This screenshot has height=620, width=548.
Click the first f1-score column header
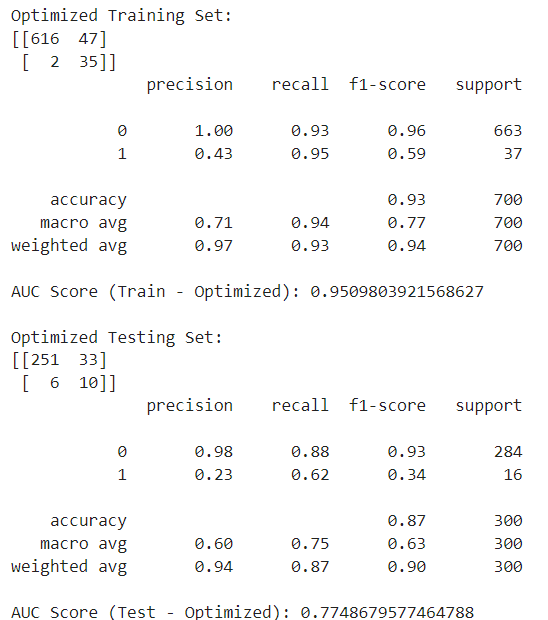[387, 85]
